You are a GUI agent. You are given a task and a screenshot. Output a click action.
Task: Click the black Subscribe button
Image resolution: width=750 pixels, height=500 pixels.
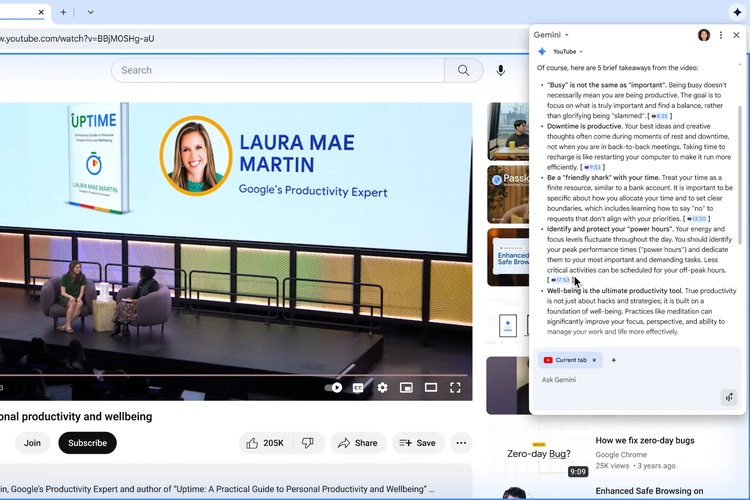click(88, 443)
